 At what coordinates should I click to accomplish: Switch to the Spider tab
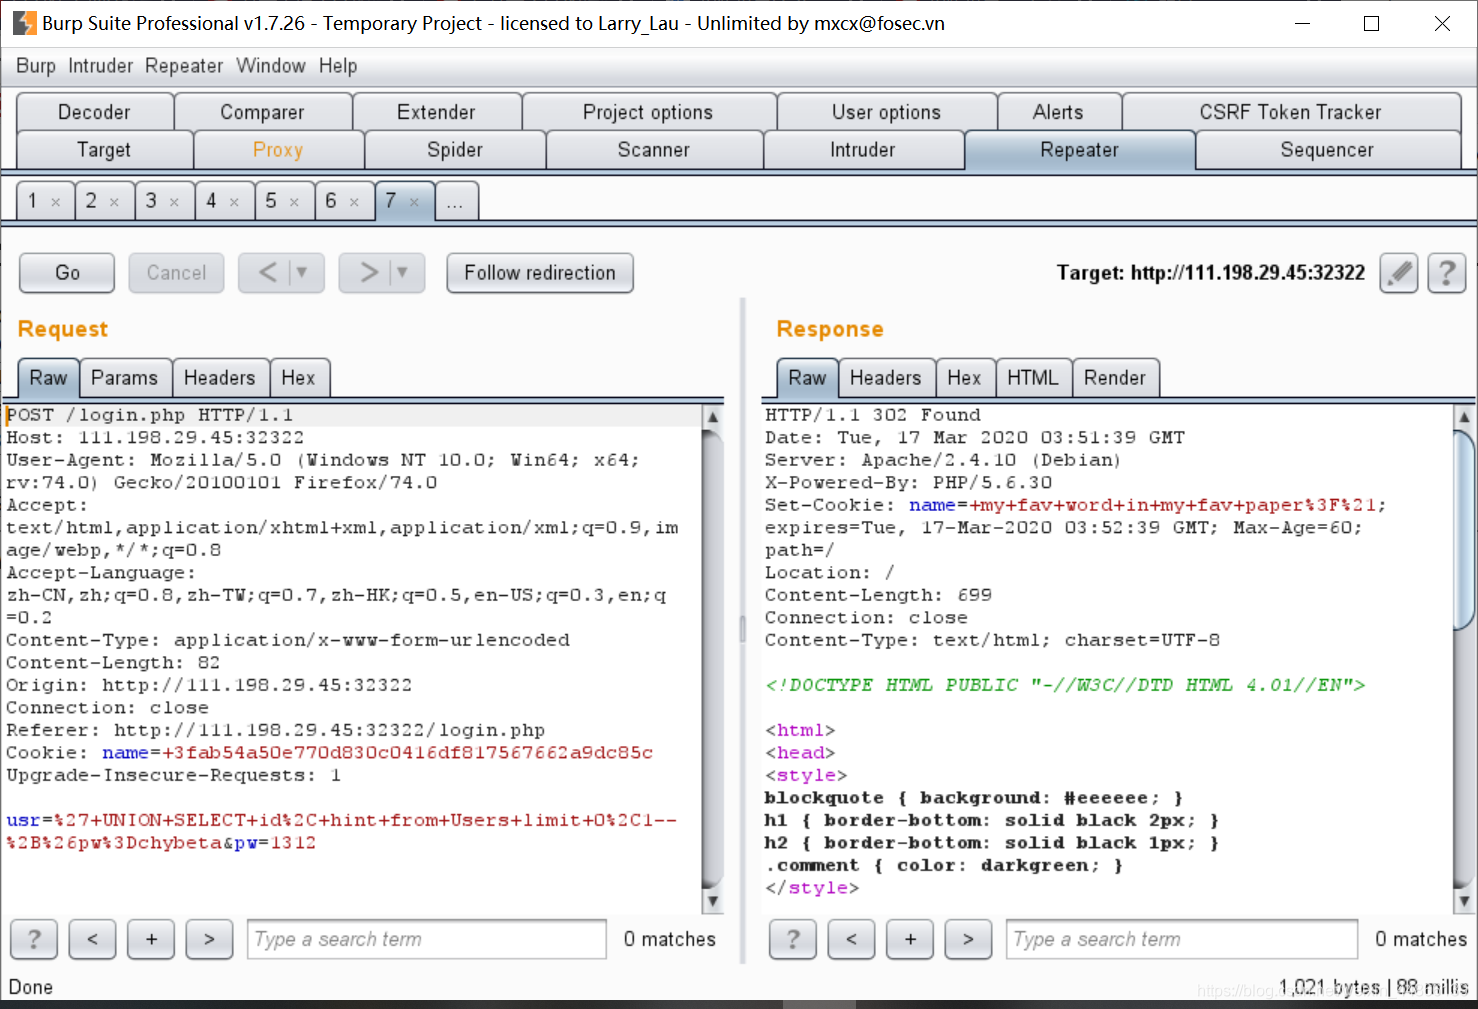455,150
